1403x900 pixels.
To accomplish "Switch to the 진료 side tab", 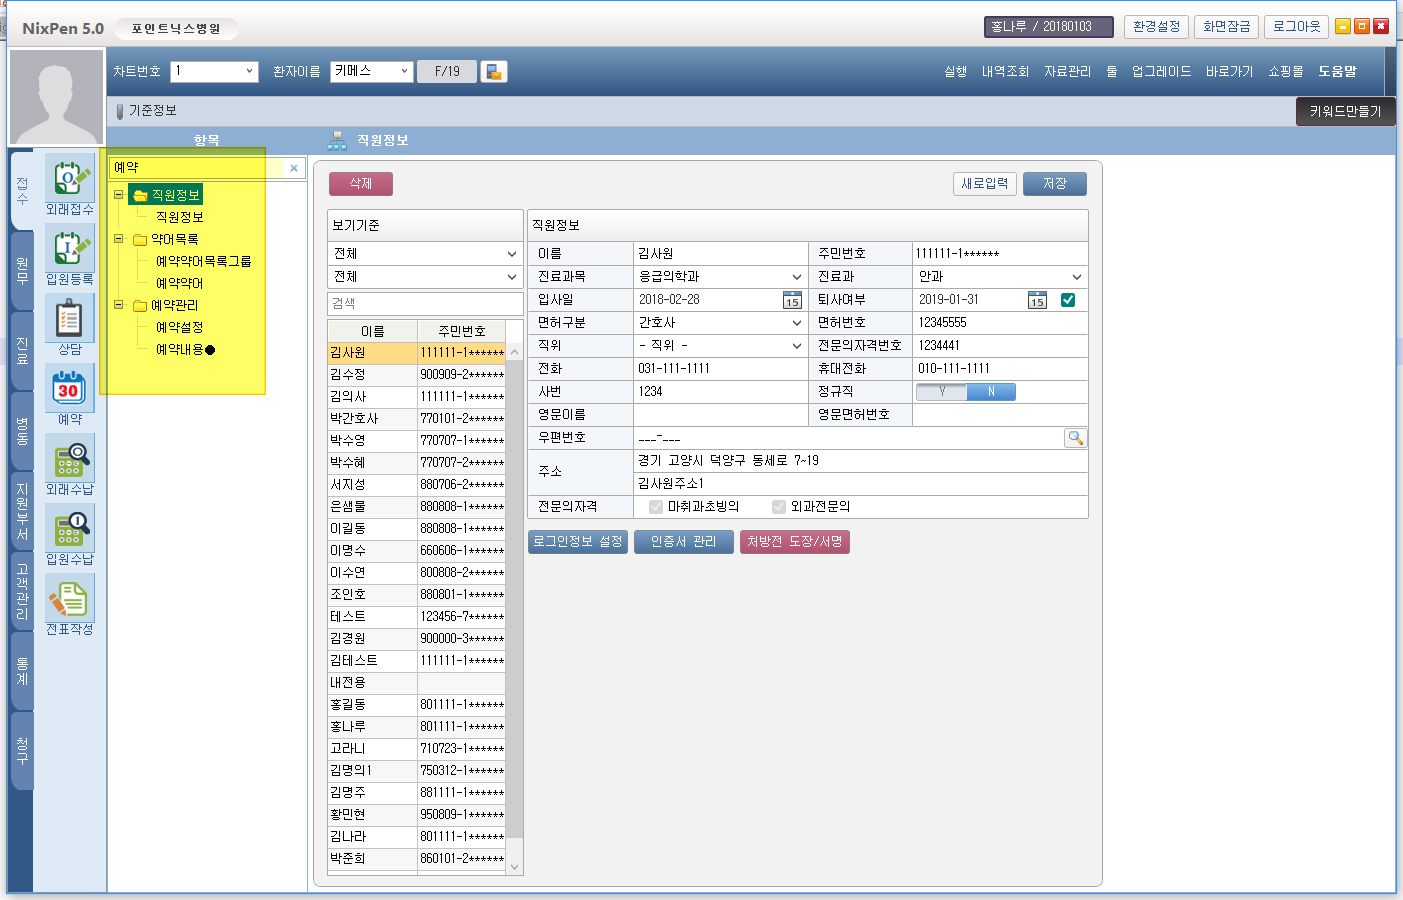I will [x=22, y=350].
